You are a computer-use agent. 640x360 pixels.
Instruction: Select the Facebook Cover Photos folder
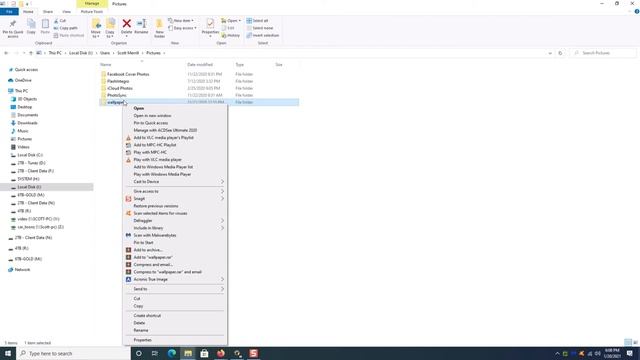point(128,74)
